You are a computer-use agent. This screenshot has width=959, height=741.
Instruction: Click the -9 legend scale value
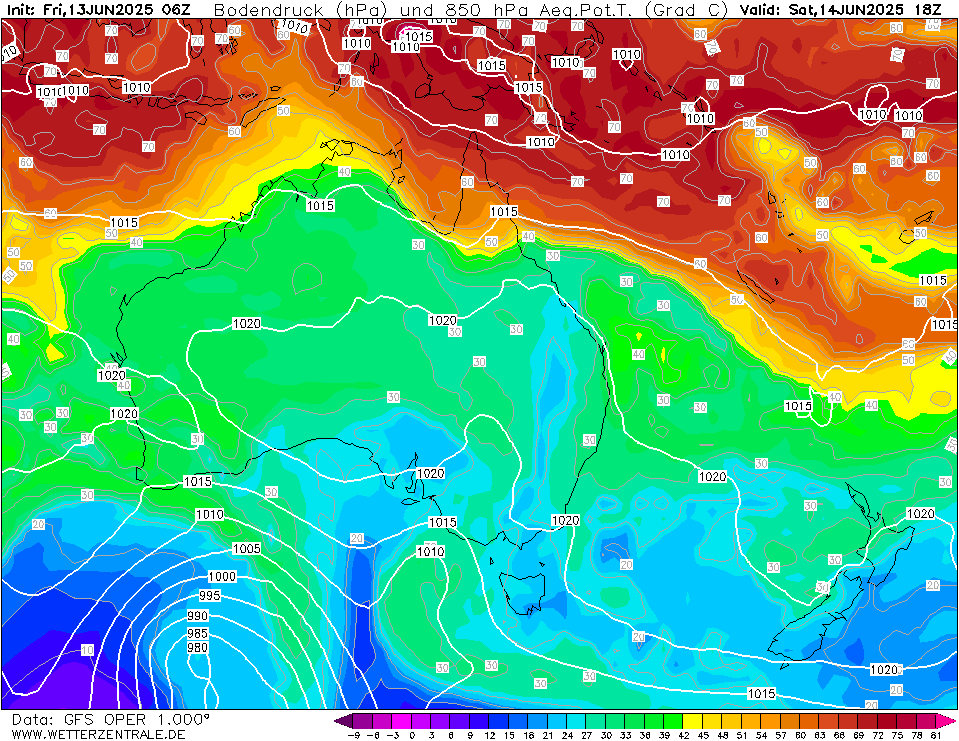pyautogui.click(x=354, y=735)
